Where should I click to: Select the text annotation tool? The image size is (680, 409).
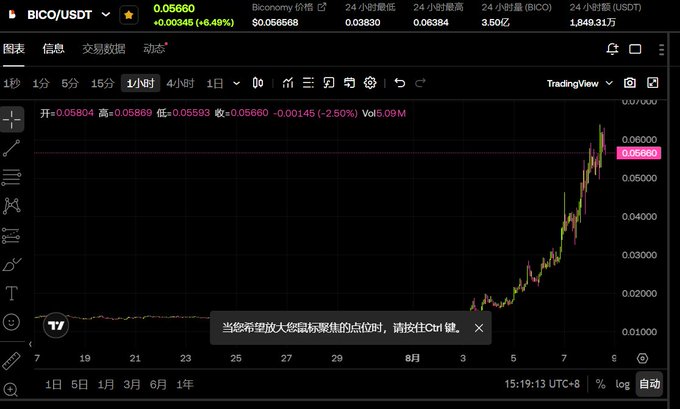click(11, 293)
